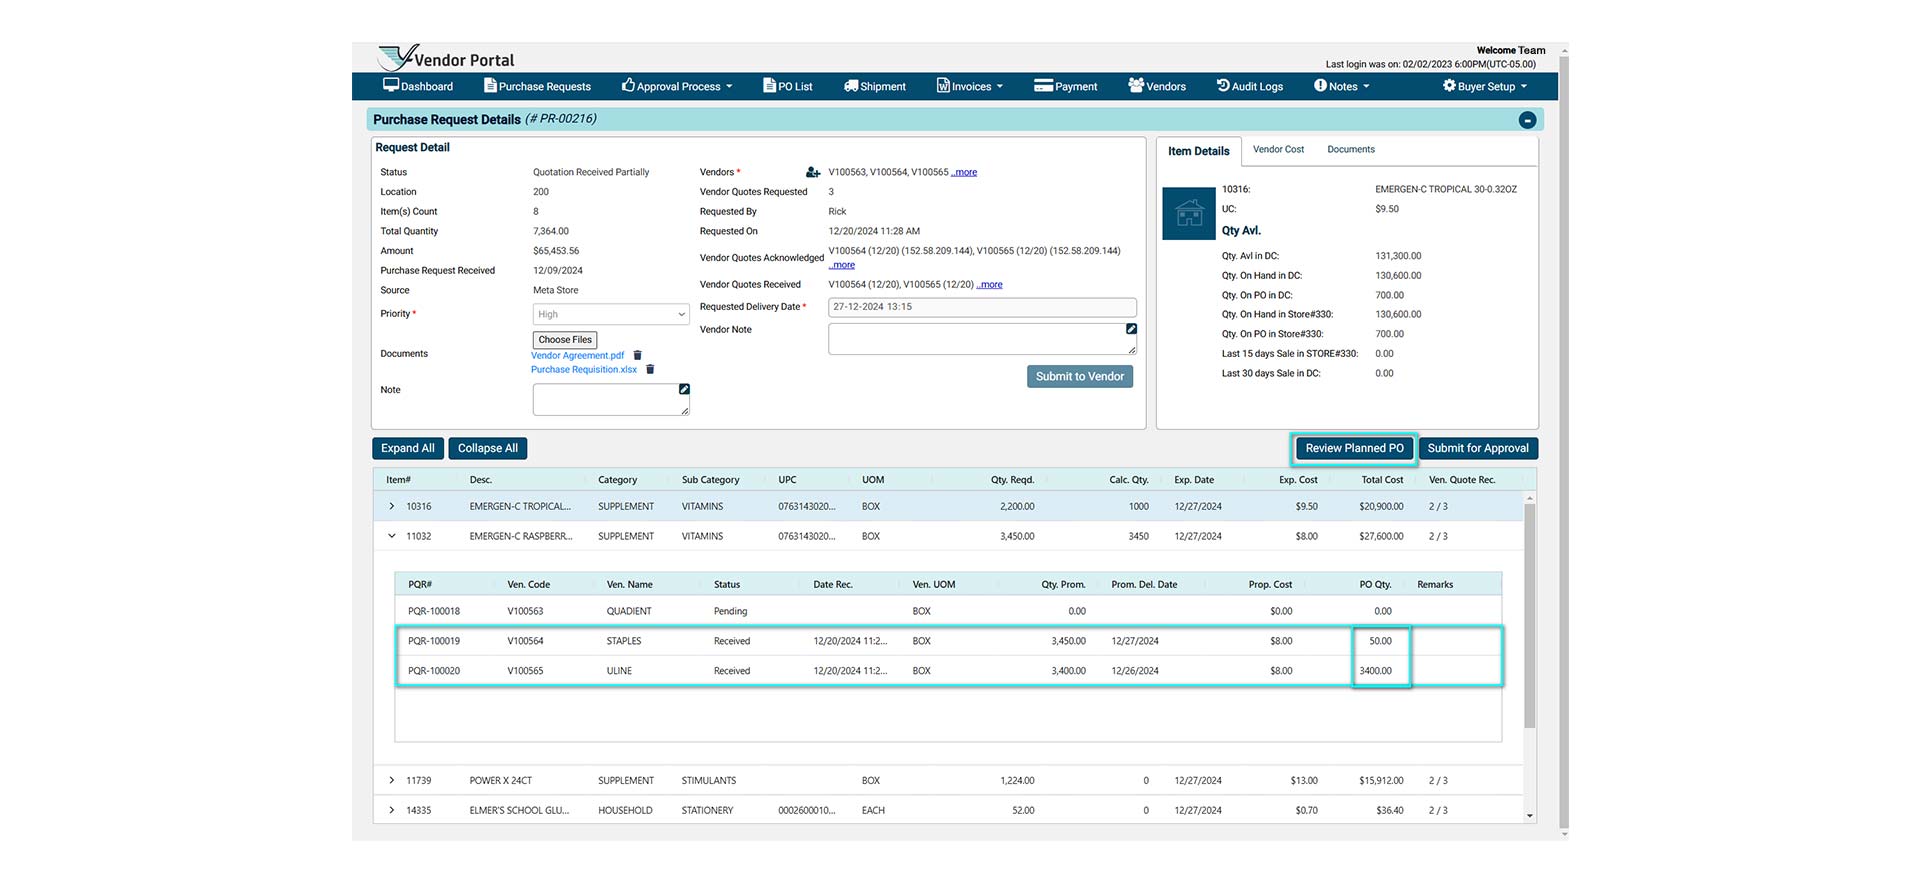Open the Priority dropdown
Image resolution: width=1920 pixels, height=870 pixels.
tap(611, 314)
